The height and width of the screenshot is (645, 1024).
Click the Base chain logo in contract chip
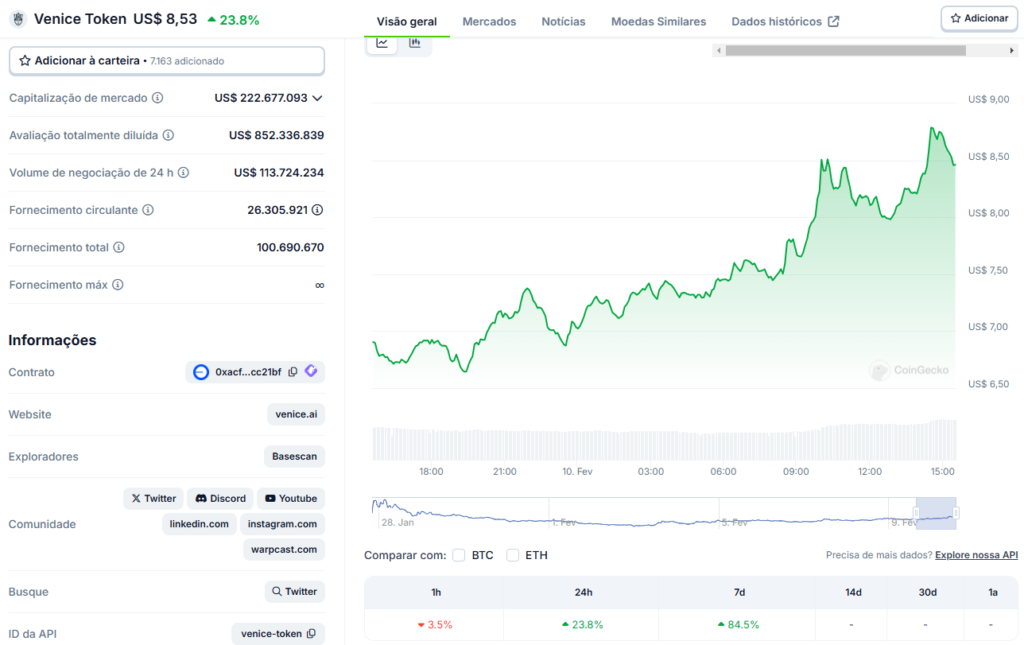coord(200,372)
